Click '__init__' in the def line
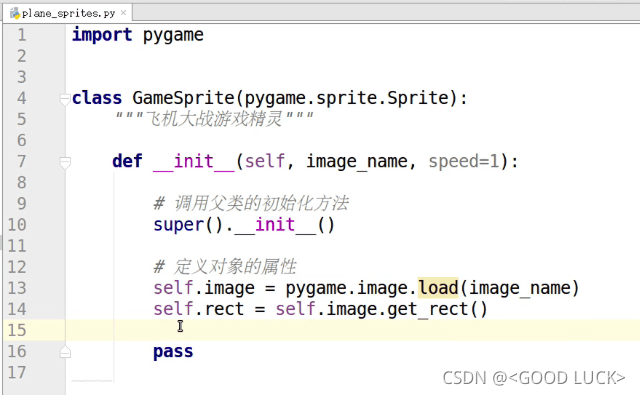The height and width of the screenshot is (395, 640). 194,162
